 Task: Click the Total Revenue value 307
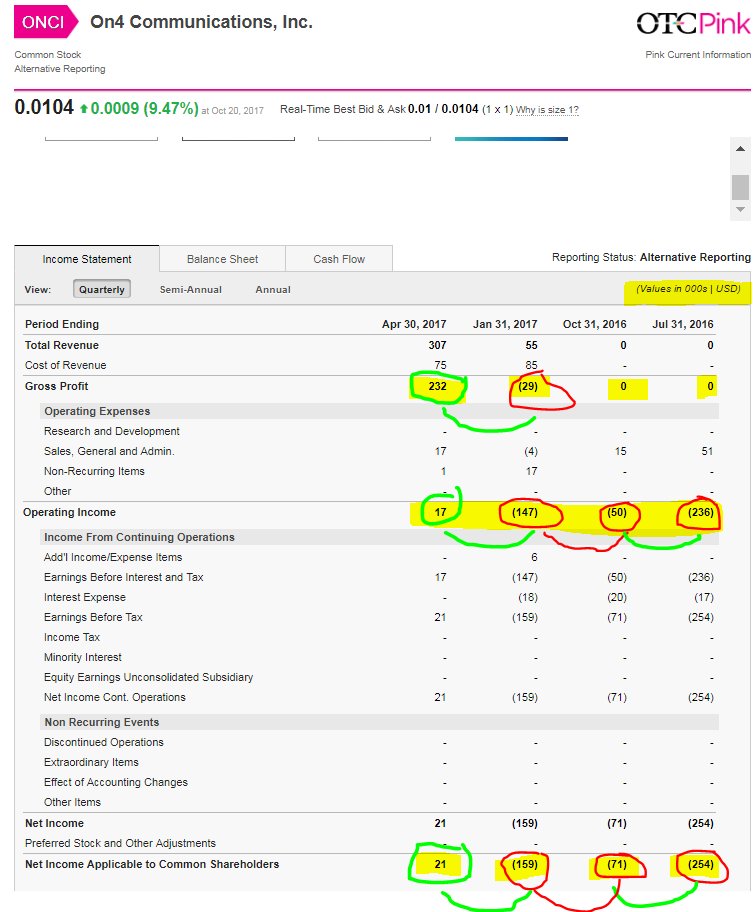[437, 345]
